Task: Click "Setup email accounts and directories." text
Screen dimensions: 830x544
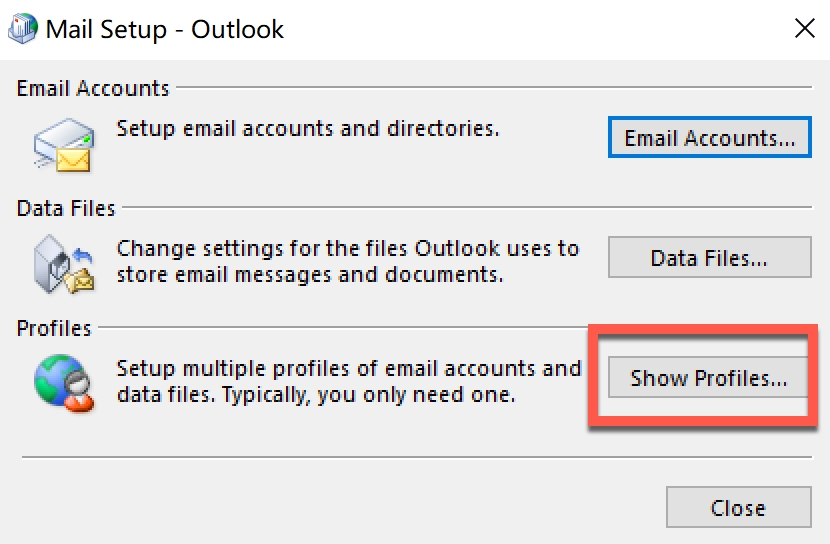Action: pyautogui.click(x=308, y=129)
